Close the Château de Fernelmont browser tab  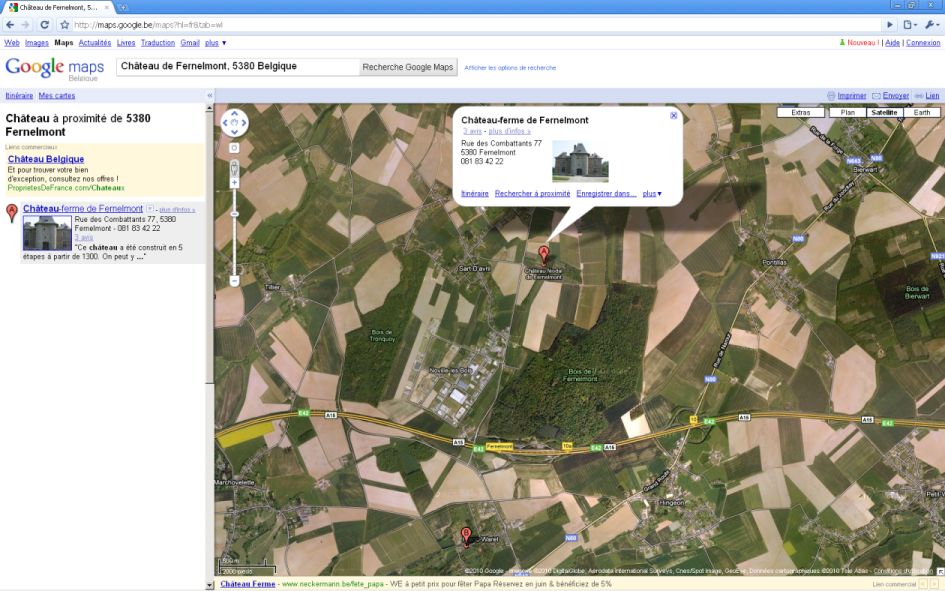(107, 7)
